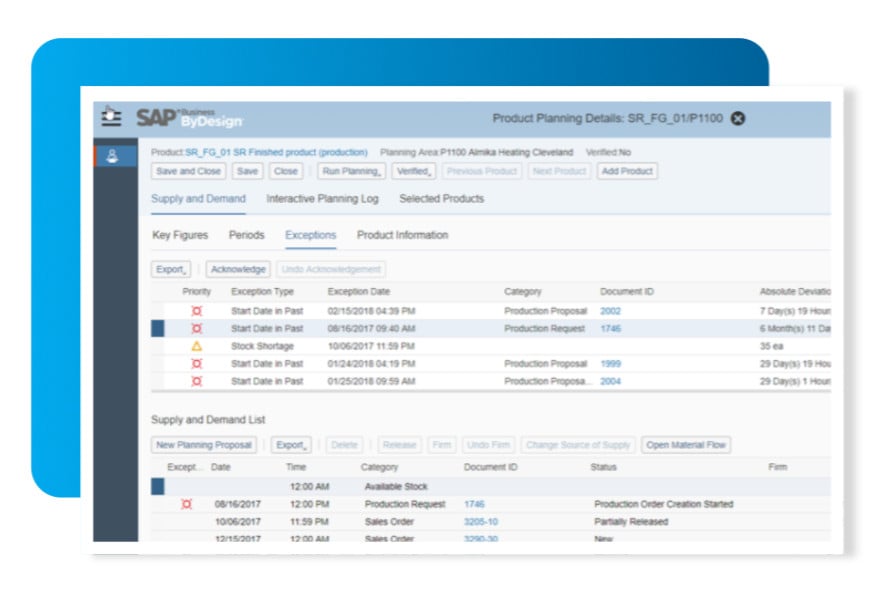
Task: Select the '35 ea' deviation cell
Action: pos(771,346)
